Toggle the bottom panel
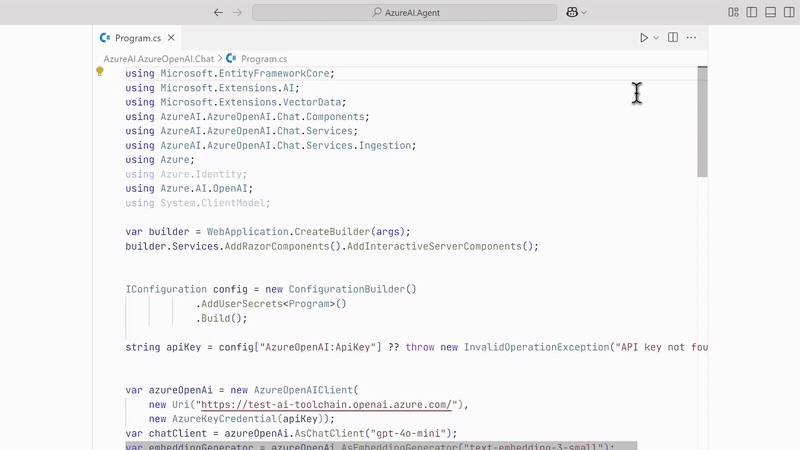 [770, 12]
